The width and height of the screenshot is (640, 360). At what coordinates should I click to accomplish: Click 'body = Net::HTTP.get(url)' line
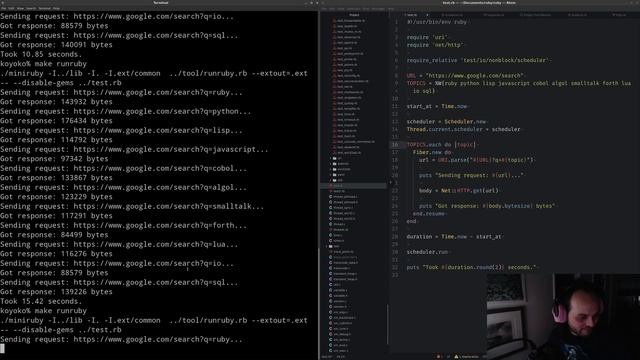click(x=459, y=191)
